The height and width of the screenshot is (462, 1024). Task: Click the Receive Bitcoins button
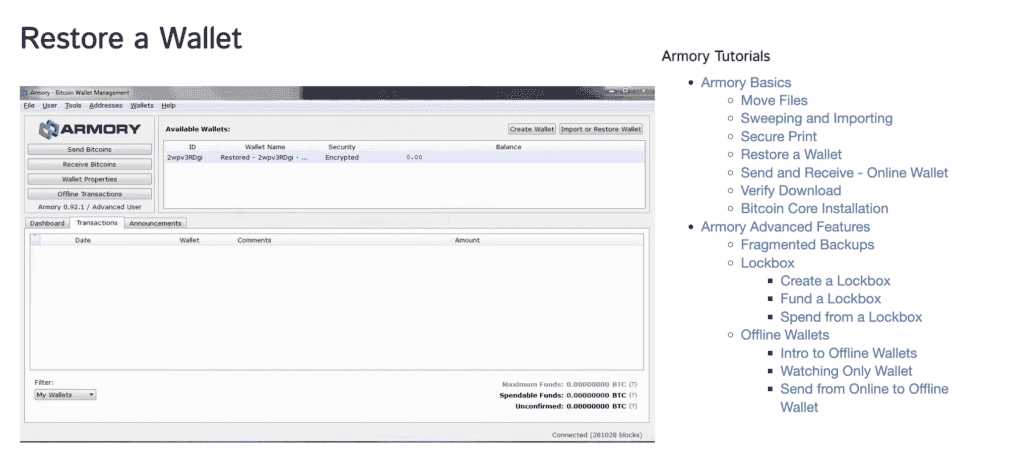click(89, 164)
